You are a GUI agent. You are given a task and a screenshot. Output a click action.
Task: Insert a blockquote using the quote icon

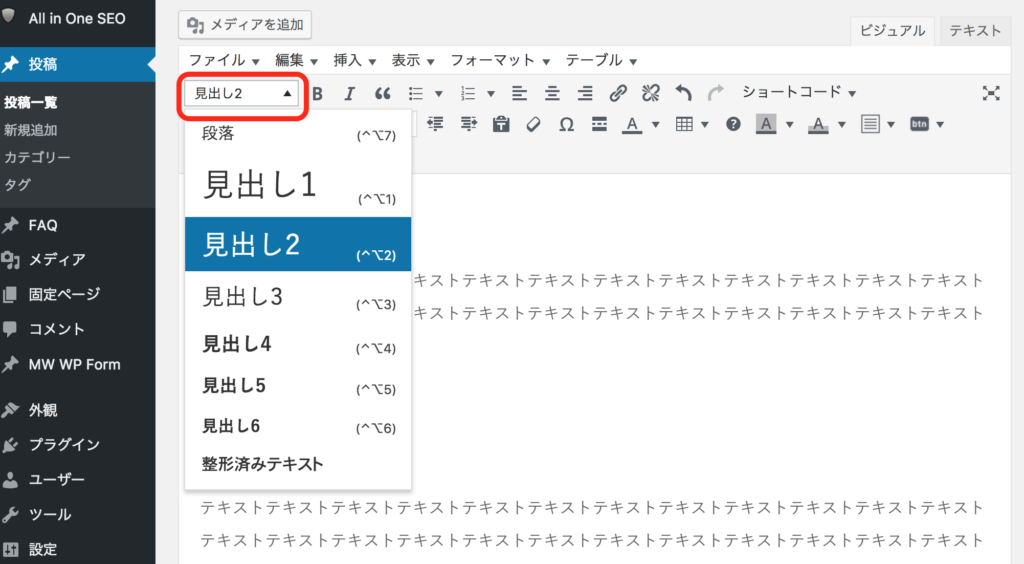pyautogui.click(x=382, y=93)
